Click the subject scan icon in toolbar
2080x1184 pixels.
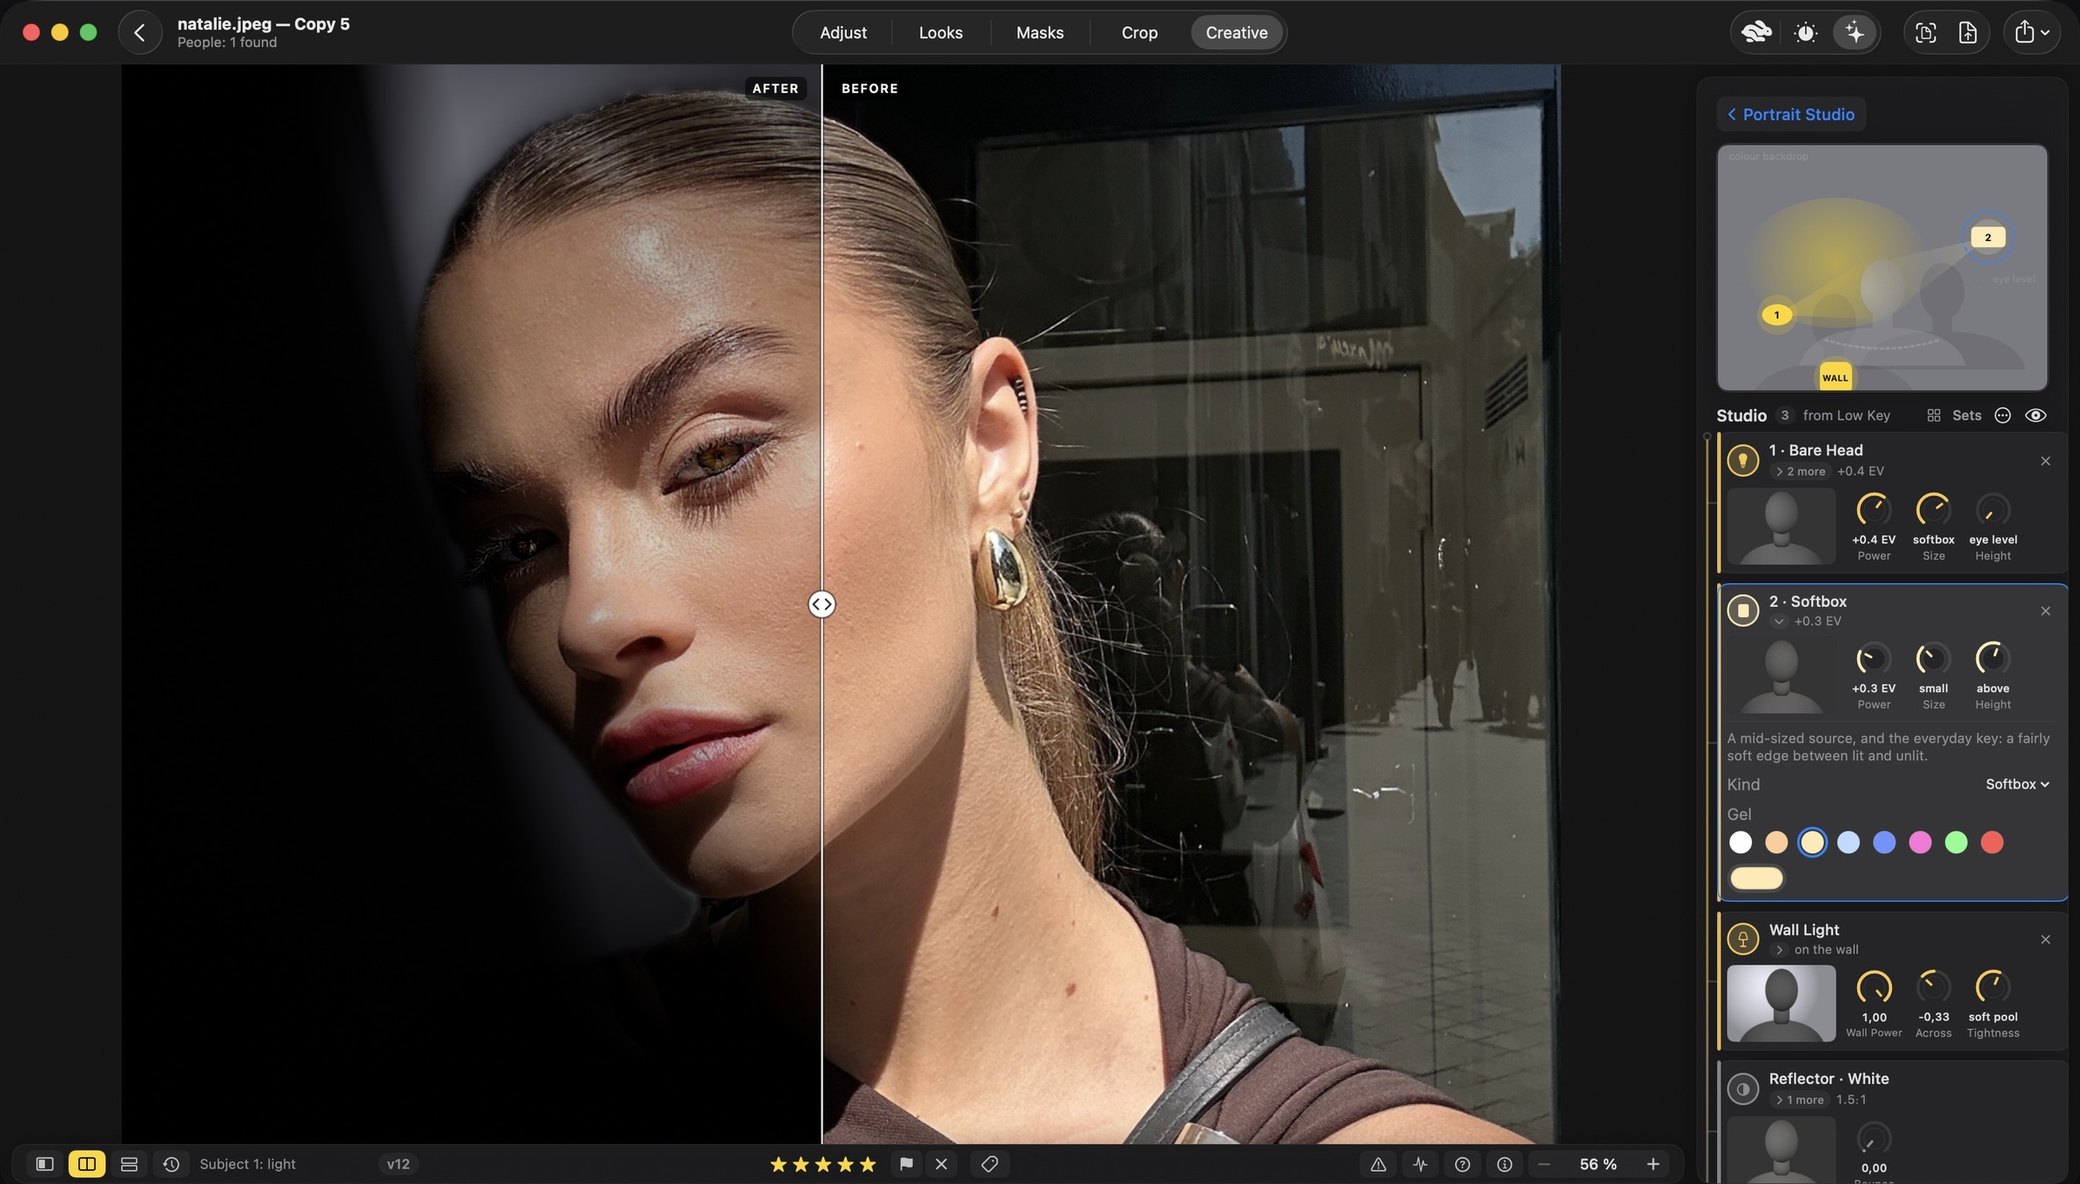coord(1925,33)
